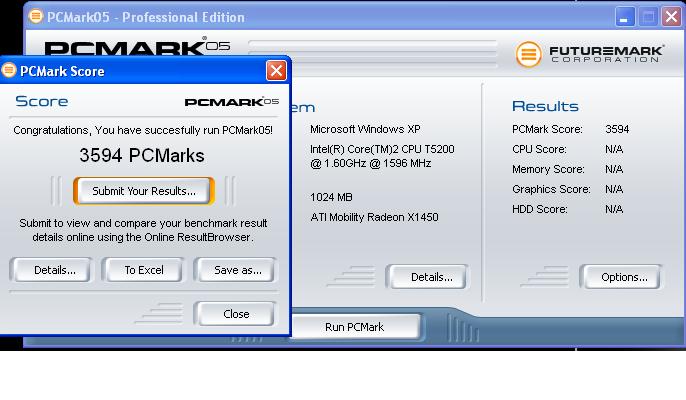Click the 'Memory Score:' label
Screen dimensions: 686x400
(548, 169)
